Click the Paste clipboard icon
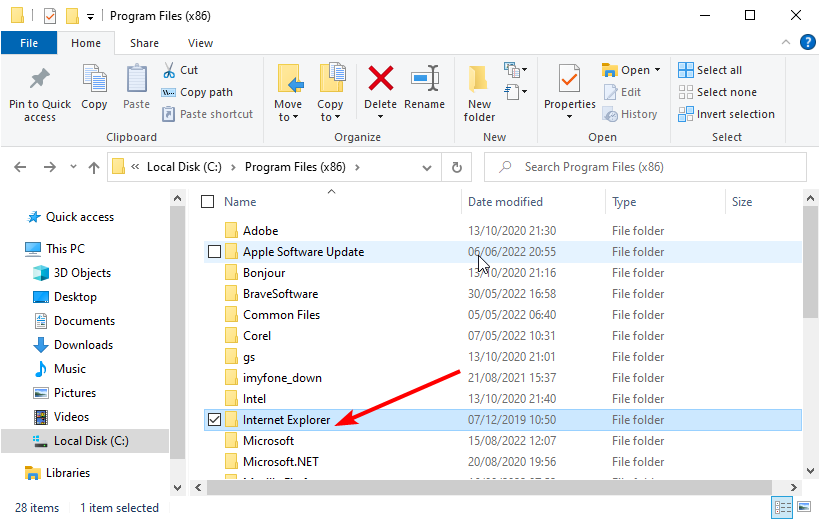The height and width of the screenshot is (520, 820). 136,79
